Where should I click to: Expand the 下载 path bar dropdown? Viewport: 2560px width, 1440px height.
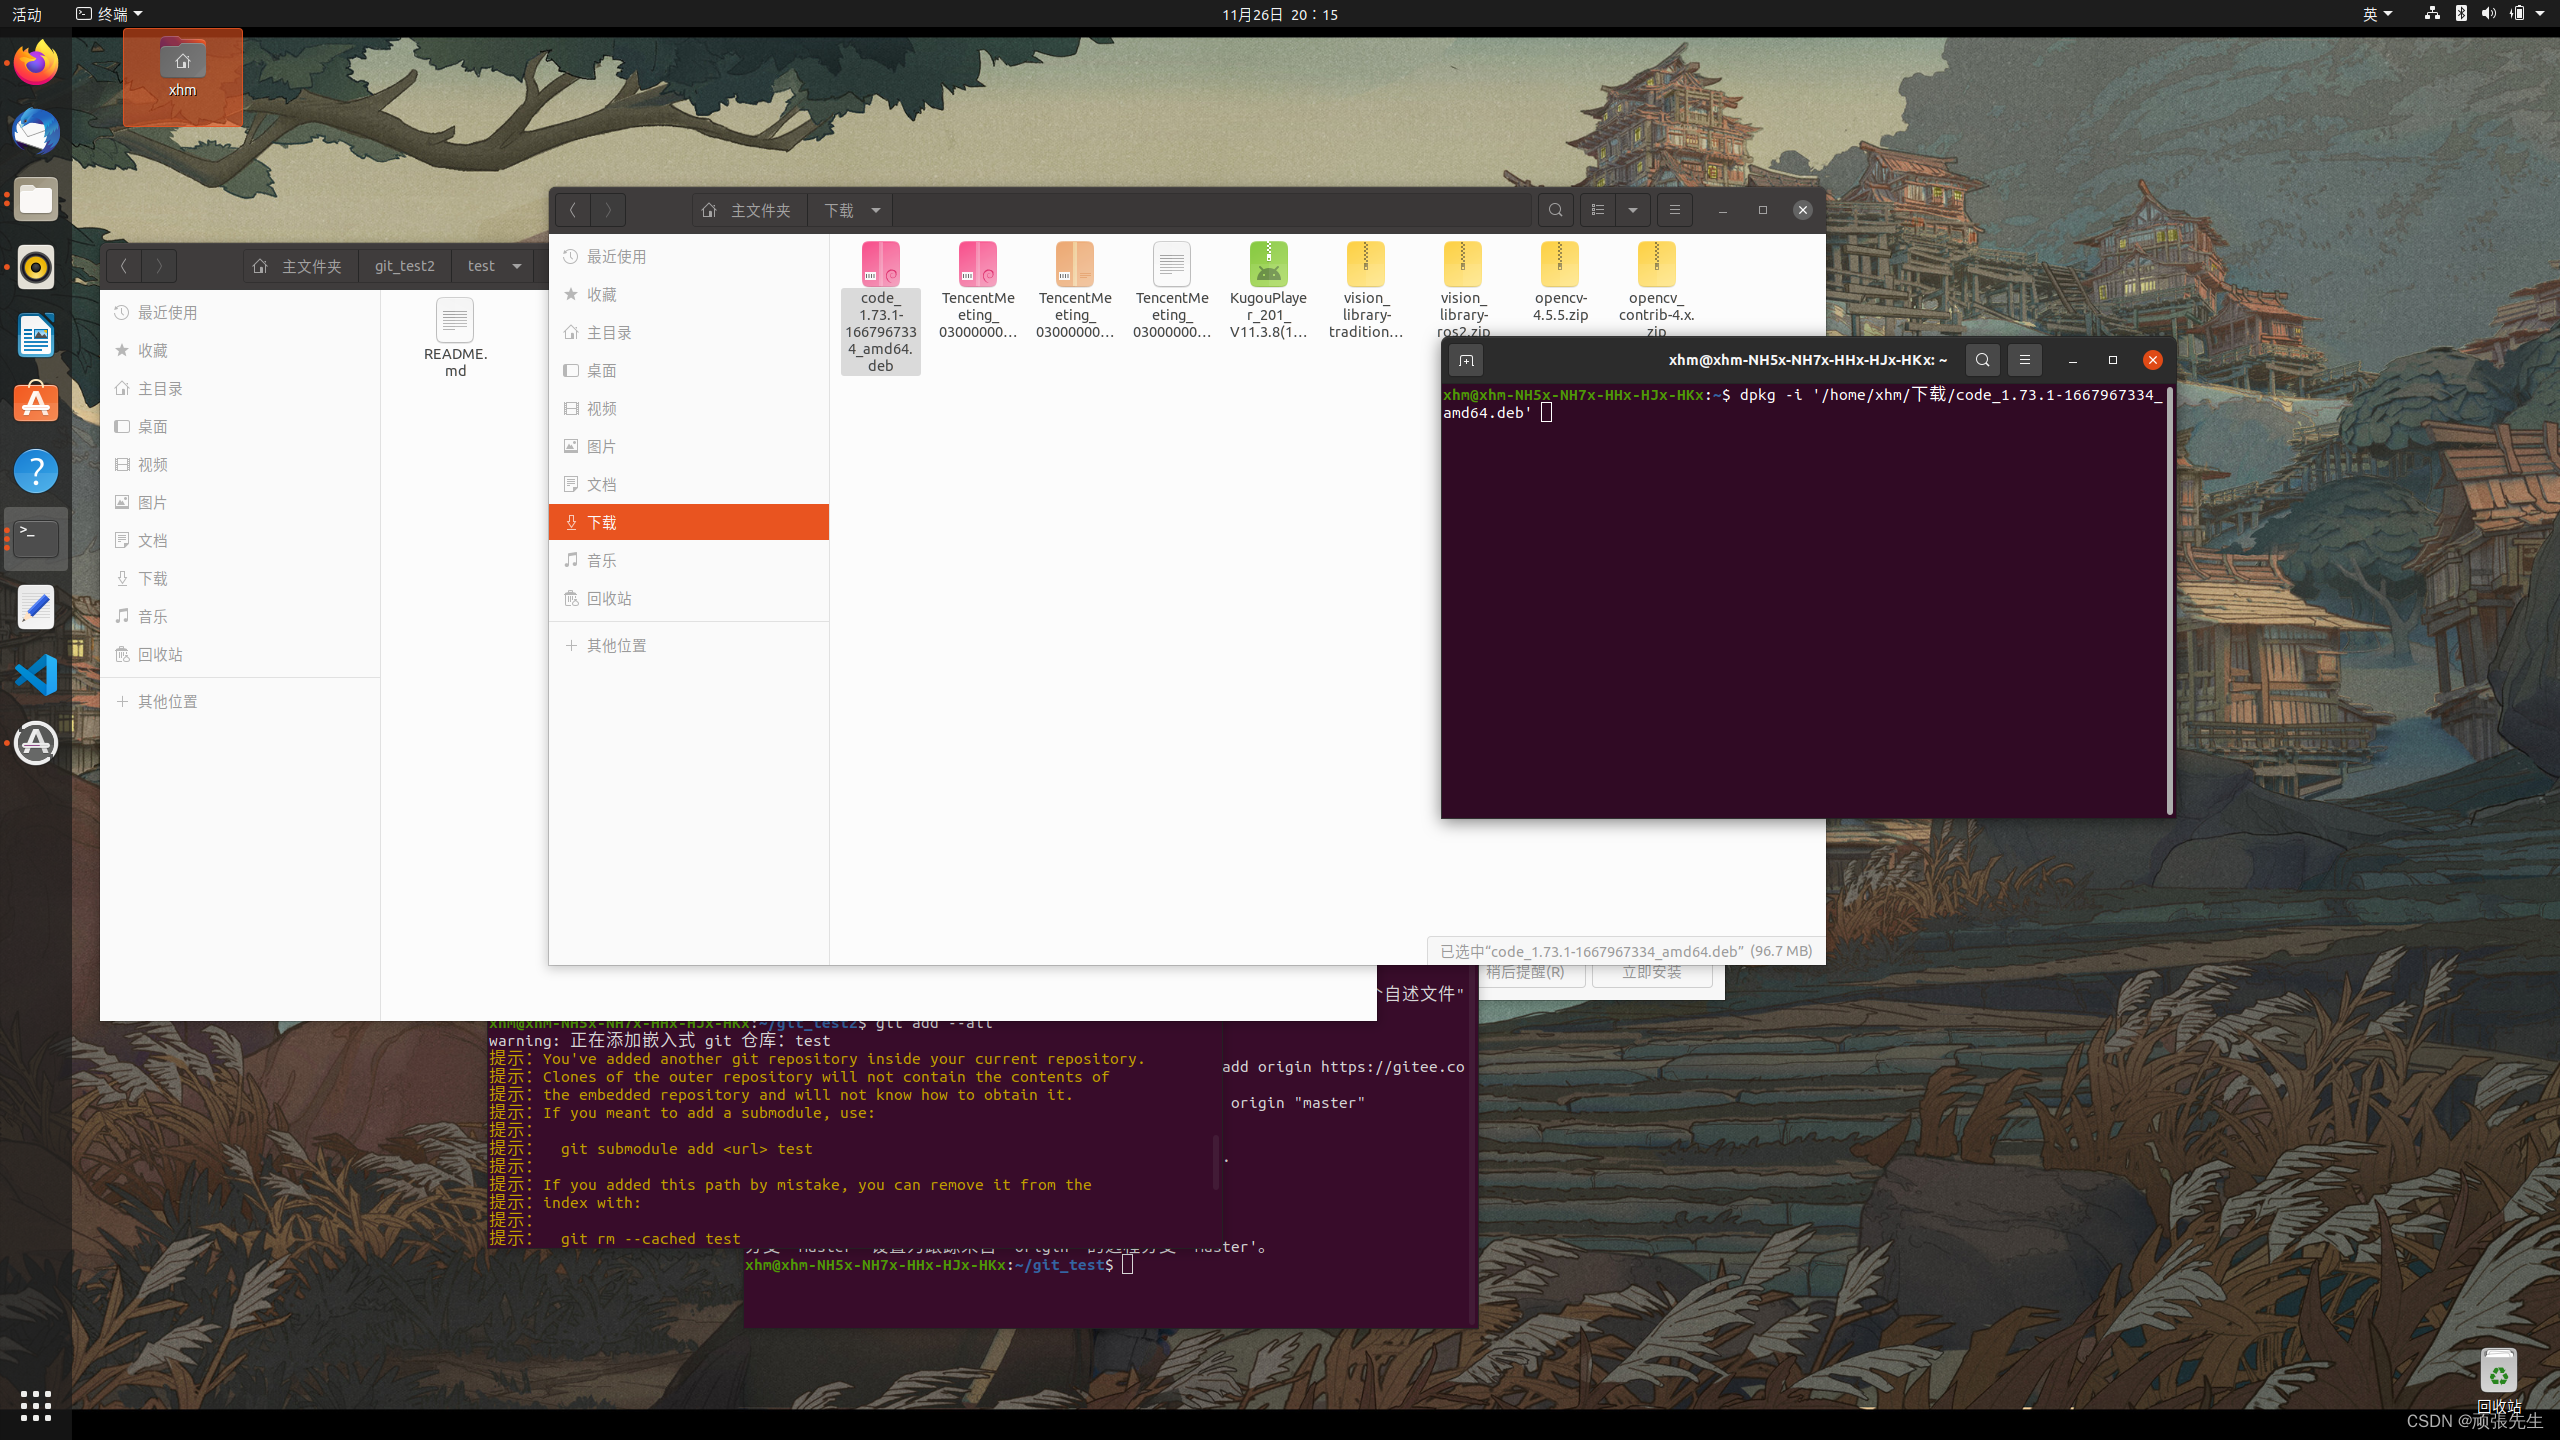(876, 210)
